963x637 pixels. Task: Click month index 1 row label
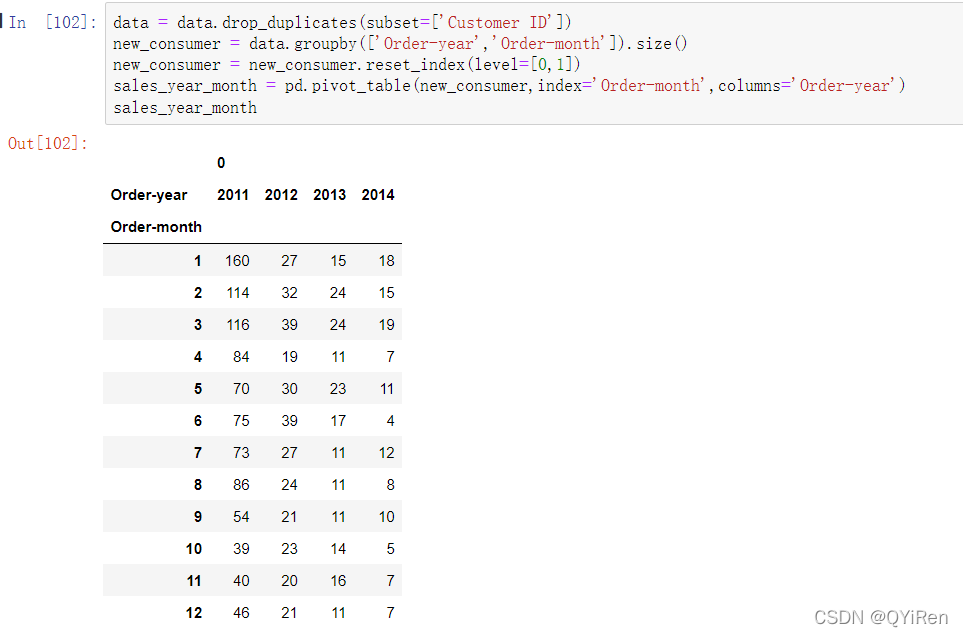(x=198, y=261)
